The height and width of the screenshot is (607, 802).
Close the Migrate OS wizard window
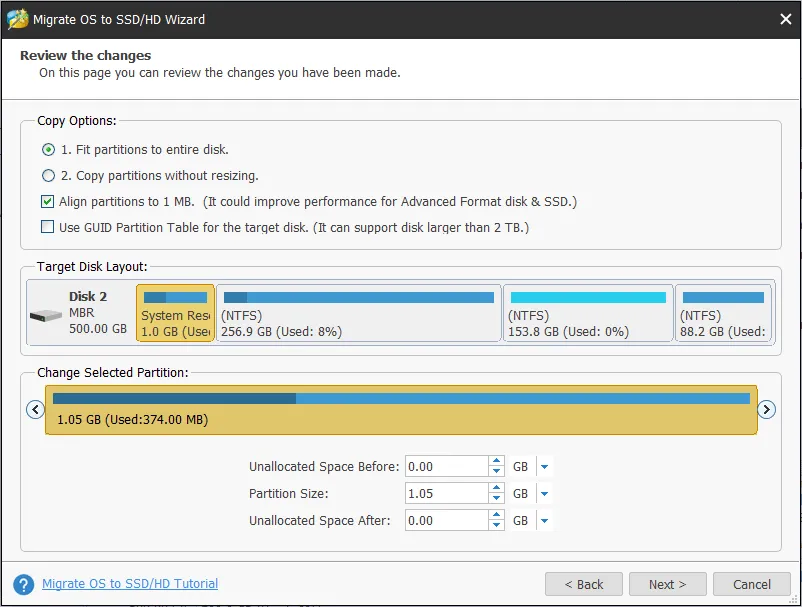point(784,18)
